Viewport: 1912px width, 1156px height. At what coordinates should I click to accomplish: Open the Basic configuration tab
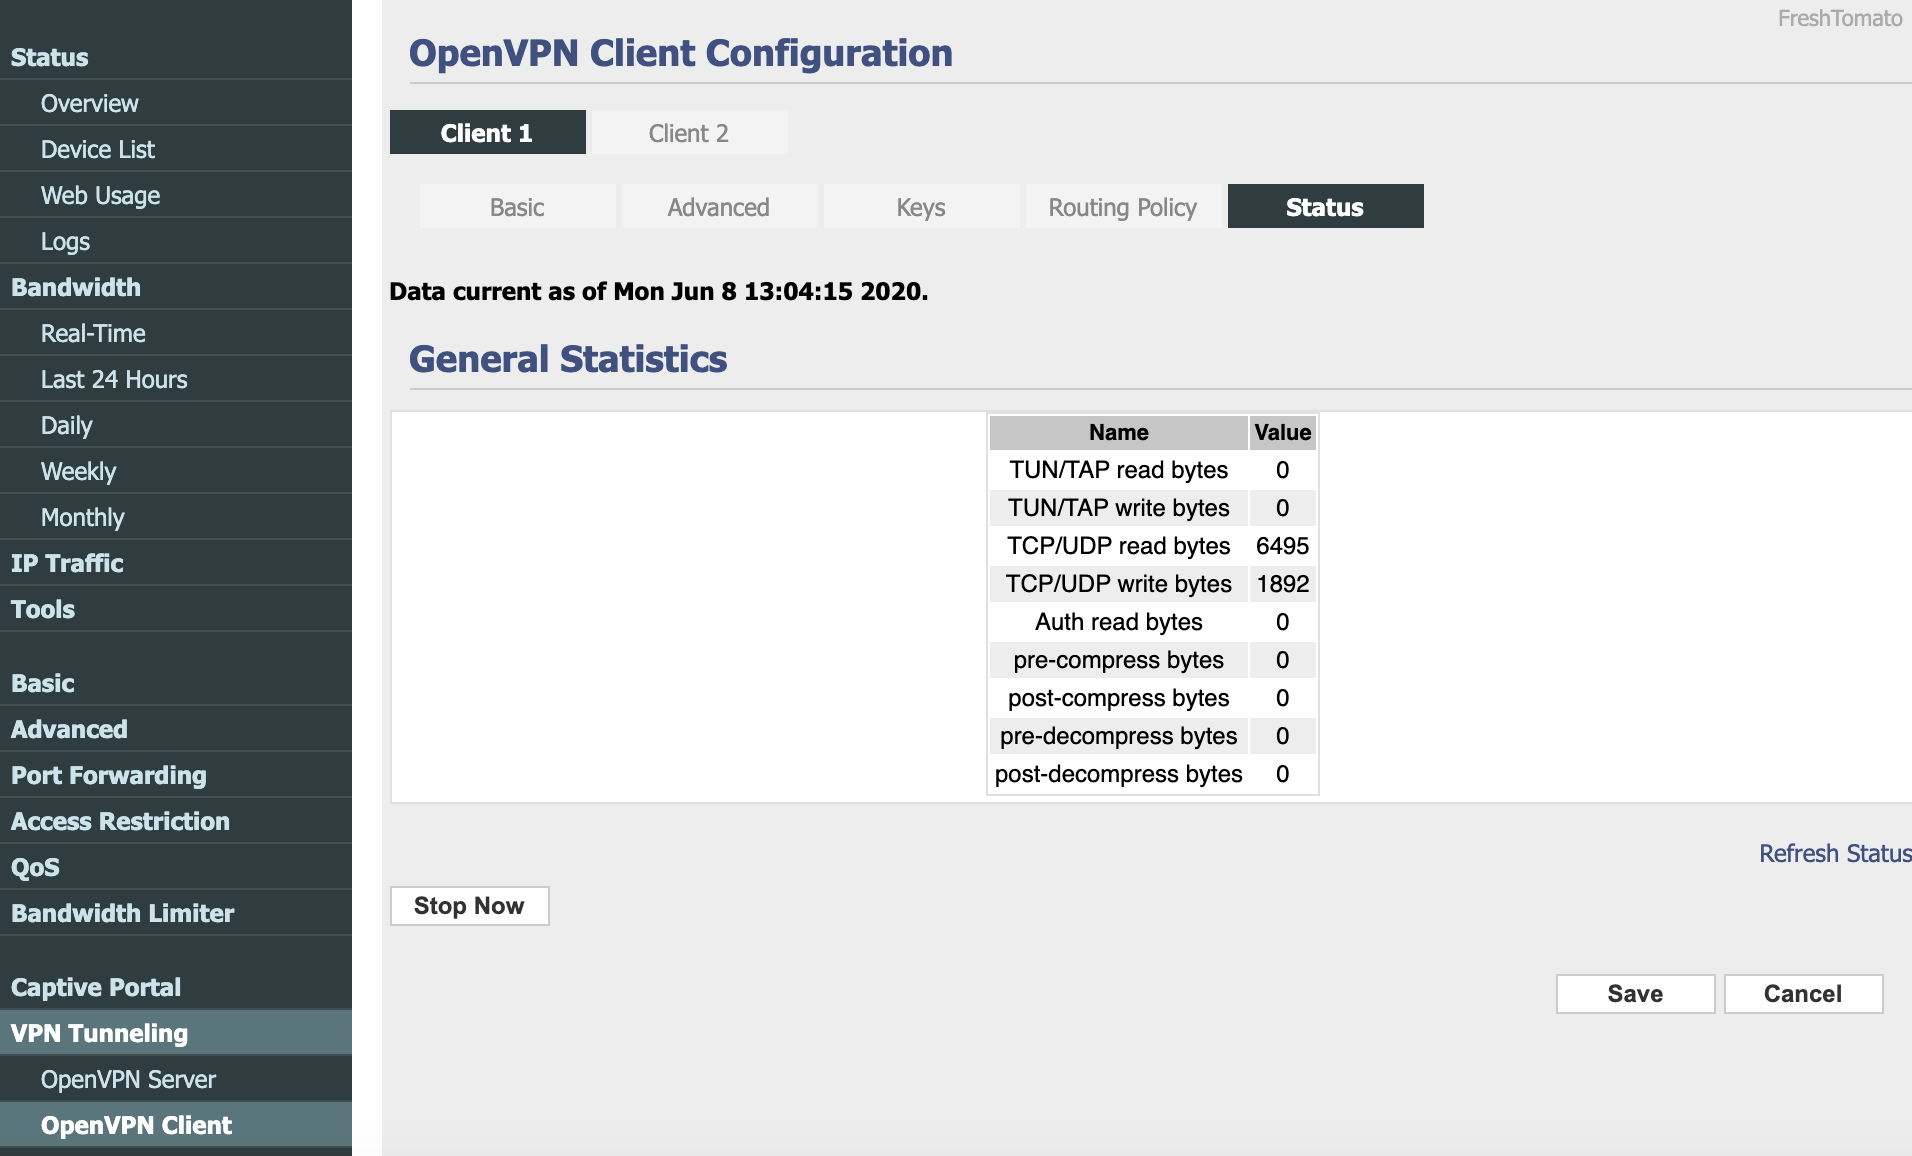pyautogui.click(x=517, y=207)
